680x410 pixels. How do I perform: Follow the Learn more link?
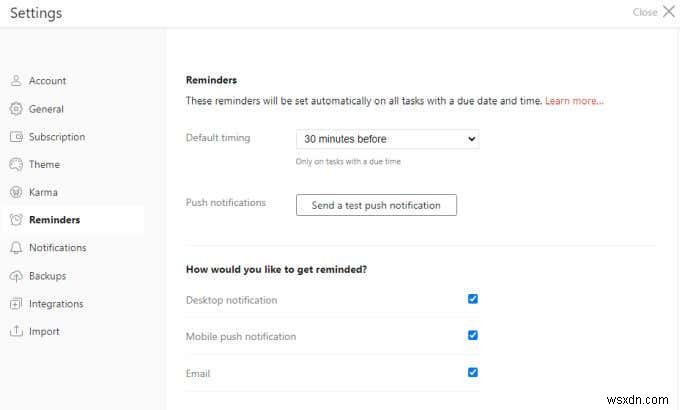coord(574,101)
